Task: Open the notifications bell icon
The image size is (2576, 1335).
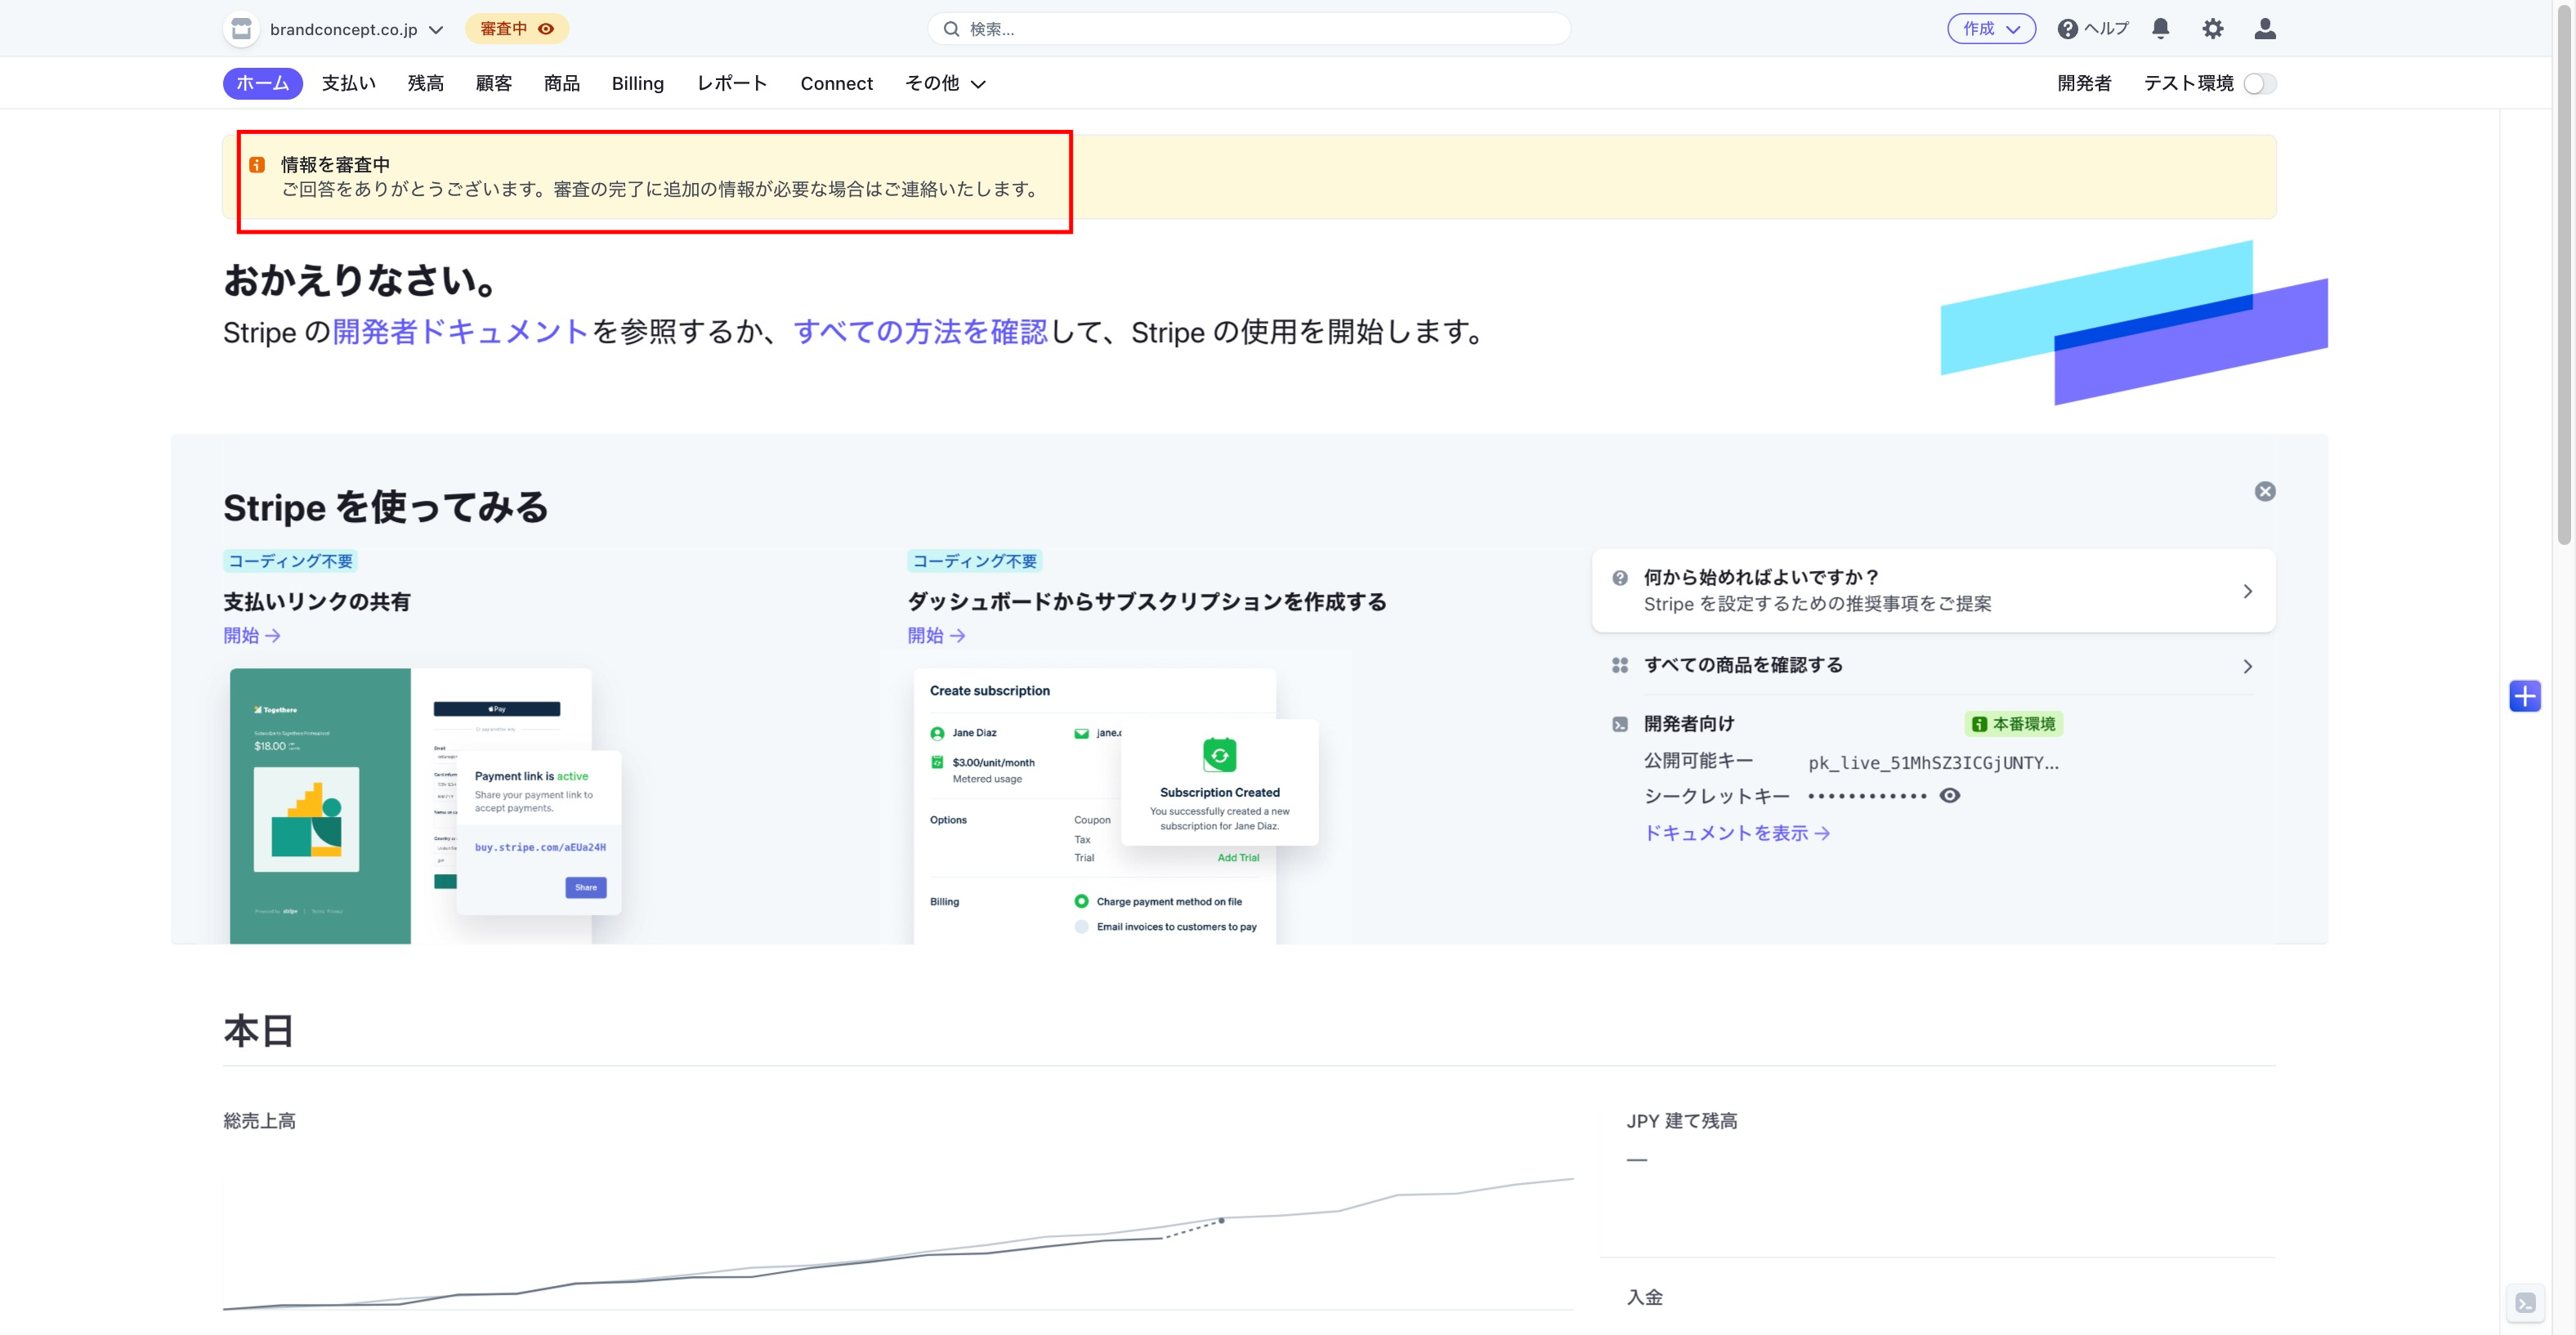Action: (x=2160, y=29)
